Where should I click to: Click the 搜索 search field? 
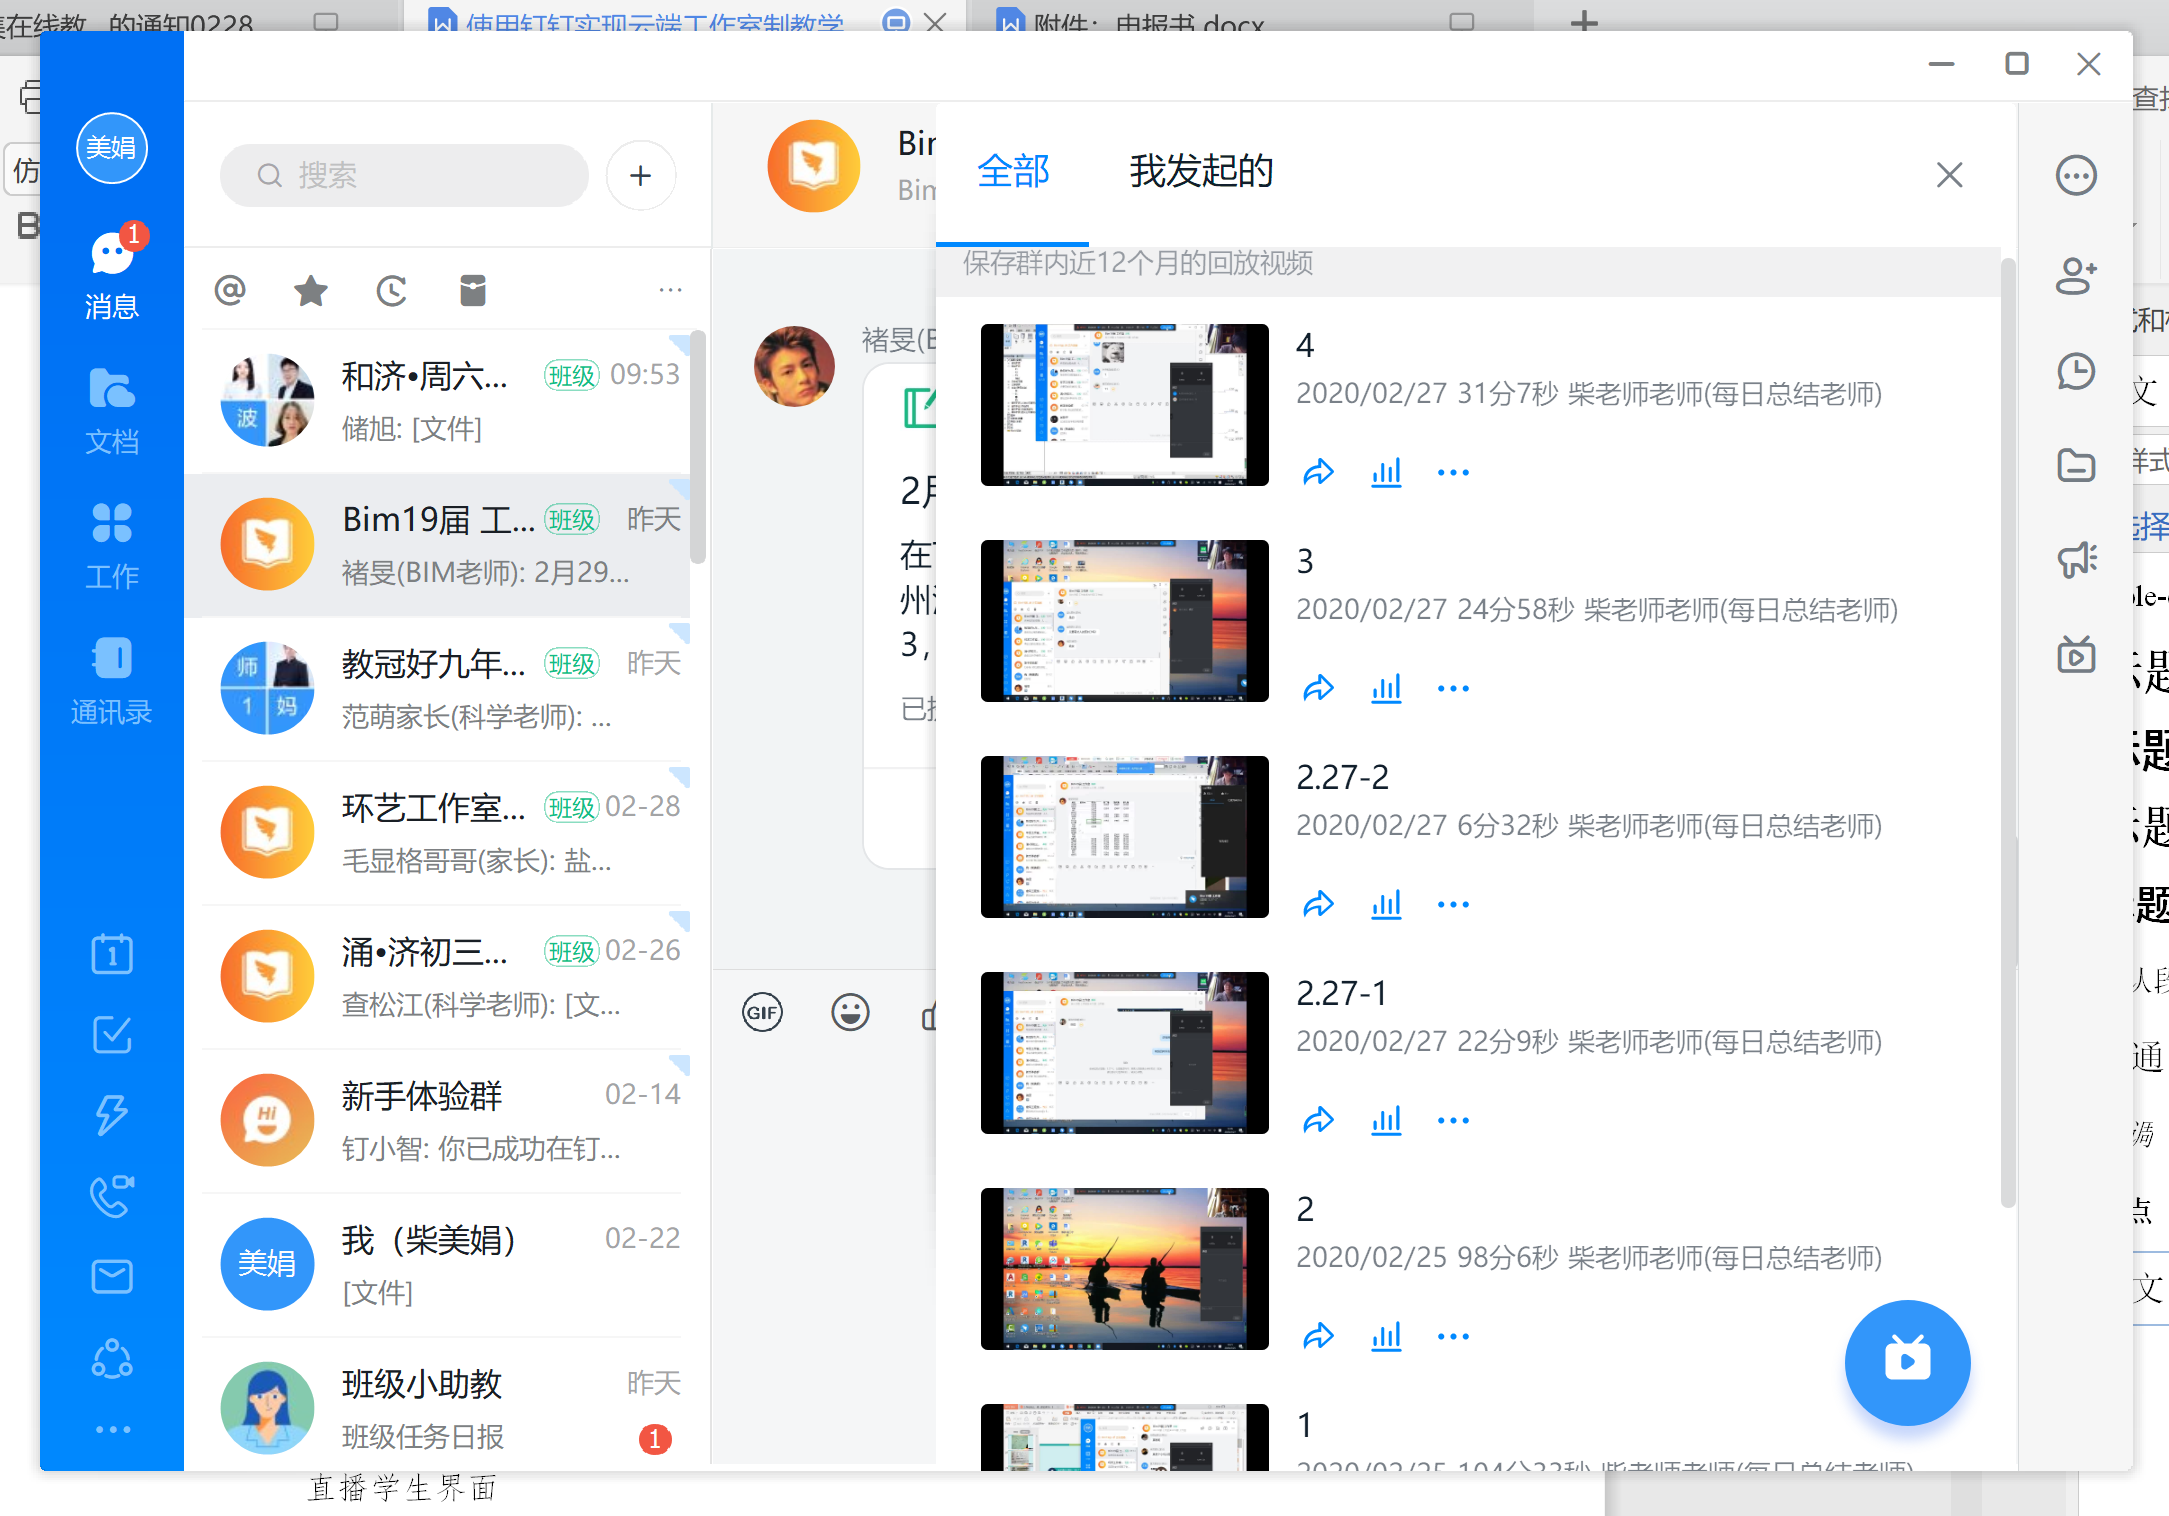[404, 176]
